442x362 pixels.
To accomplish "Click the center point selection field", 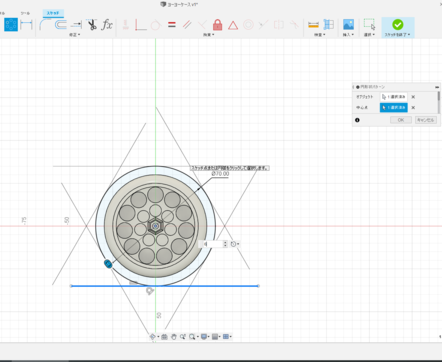I will pos(394,107).
